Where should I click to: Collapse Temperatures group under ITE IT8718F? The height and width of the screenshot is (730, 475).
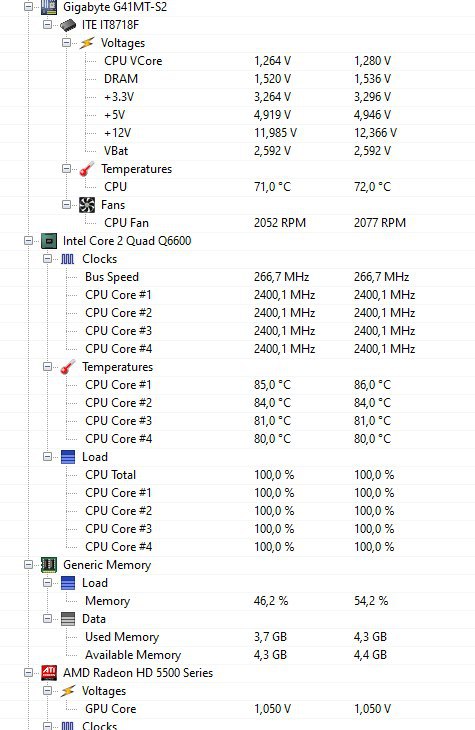pyautogui.click(x=67, y=169)
